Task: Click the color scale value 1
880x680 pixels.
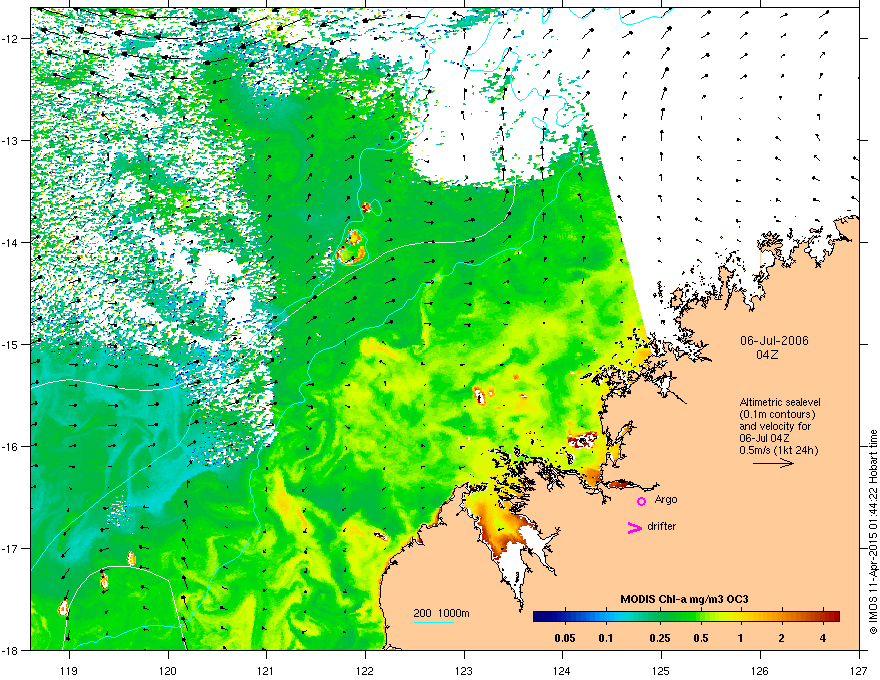Action: [x=741, y=638]
